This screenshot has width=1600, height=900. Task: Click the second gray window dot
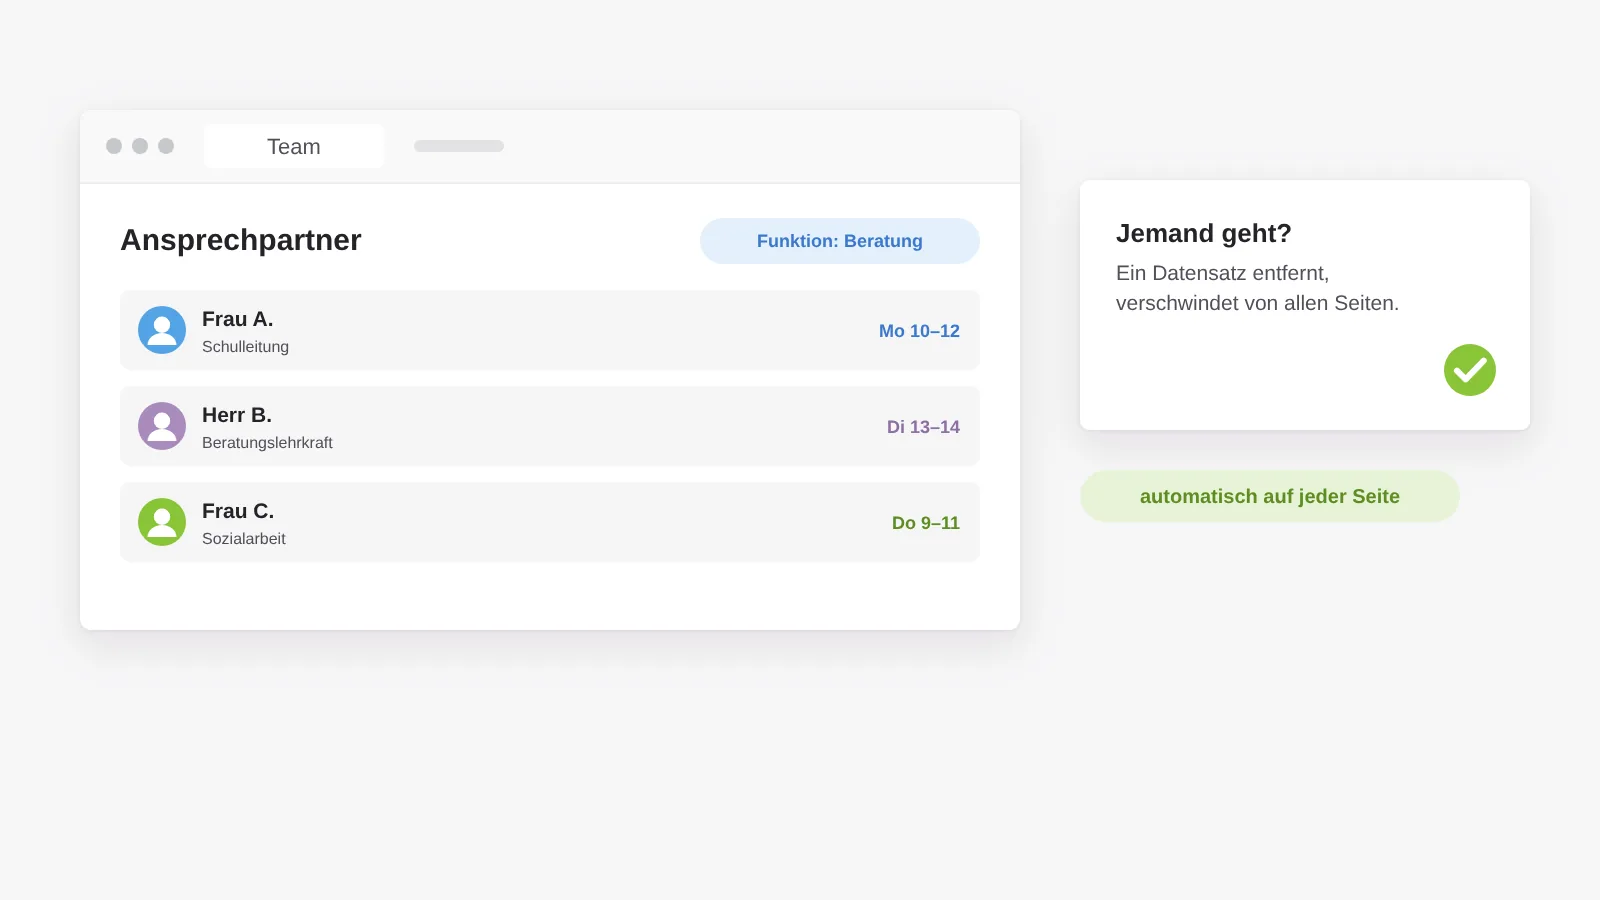tap(140, 146)
